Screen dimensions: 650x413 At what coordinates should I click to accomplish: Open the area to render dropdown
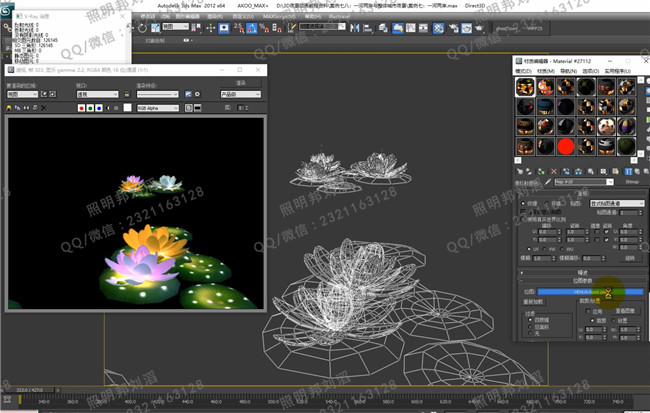pos(22,94)
